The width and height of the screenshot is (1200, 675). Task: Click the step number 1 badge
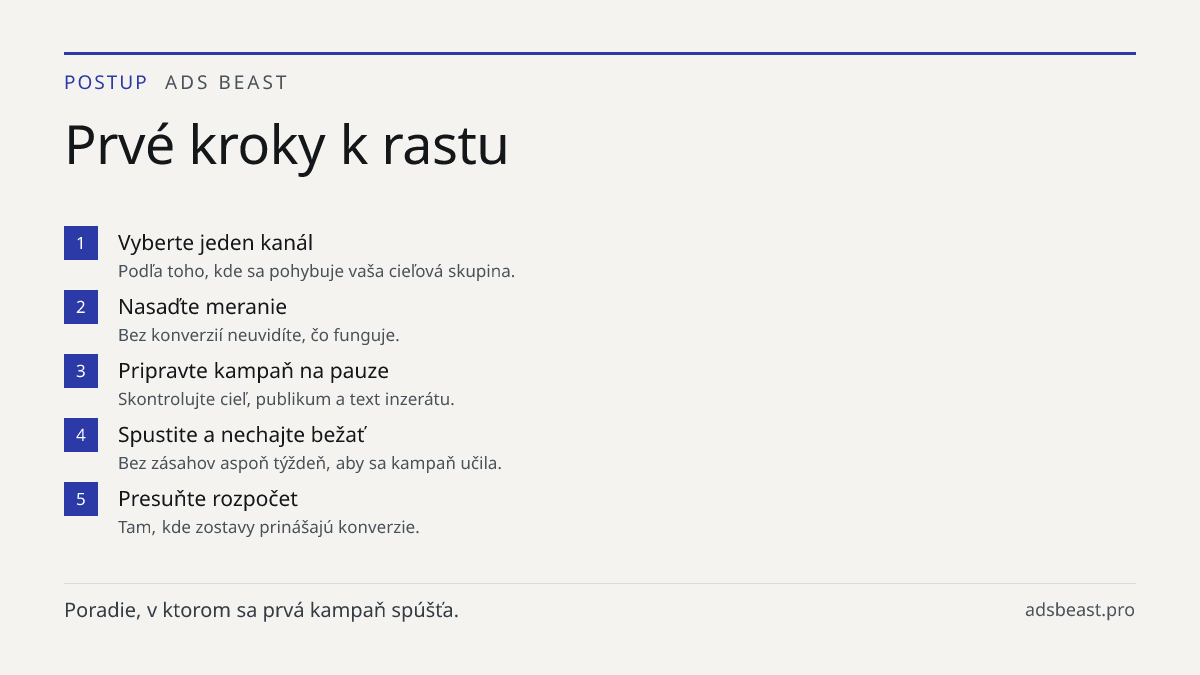(x=81, y=243)
